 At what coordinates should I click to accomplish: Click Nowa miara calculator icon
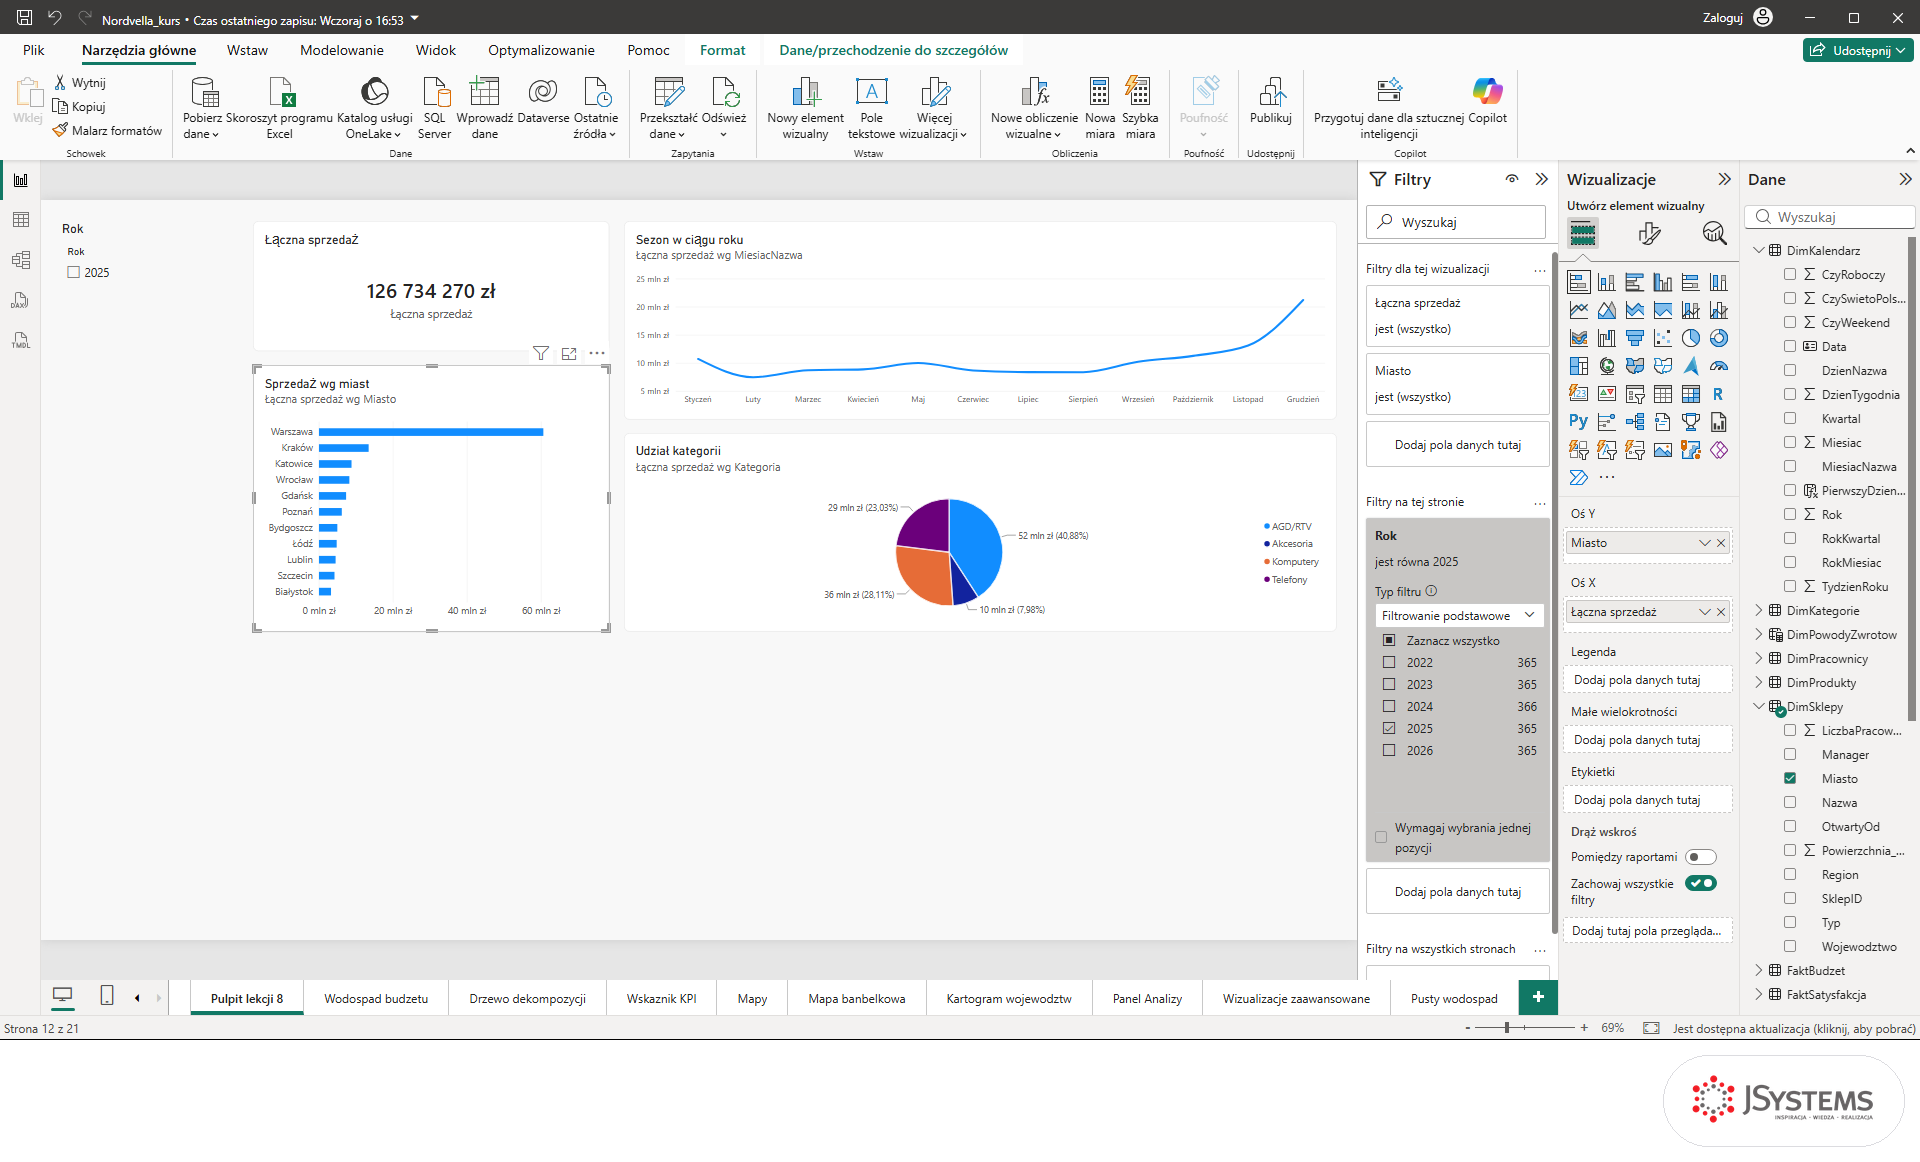pyautogui.click(x=1099, y=92)
